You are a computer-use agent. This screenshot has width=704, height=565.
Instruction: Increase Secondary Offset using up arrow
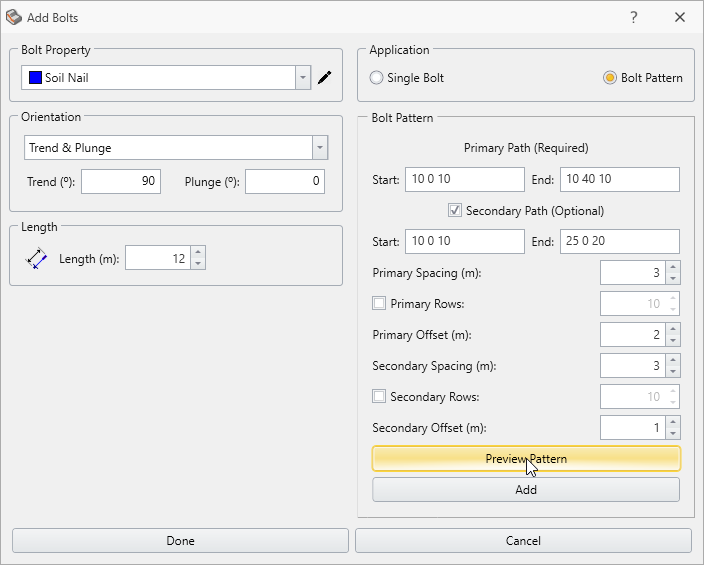coord(673,422)
